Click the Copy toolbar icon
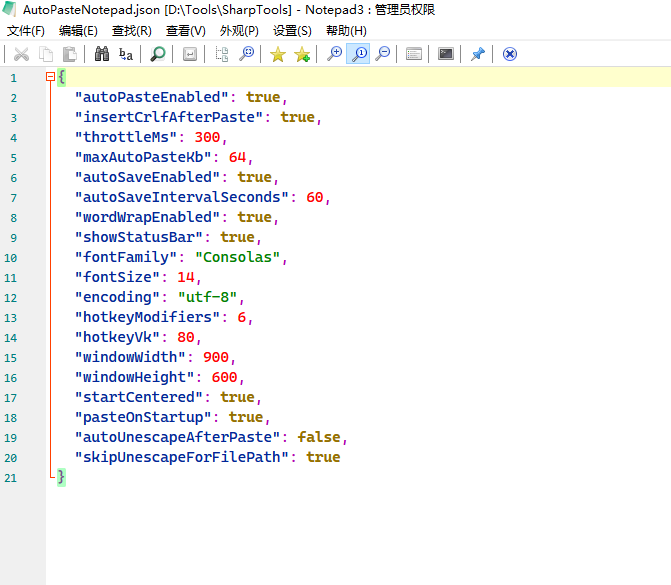 tap(45, 54)
